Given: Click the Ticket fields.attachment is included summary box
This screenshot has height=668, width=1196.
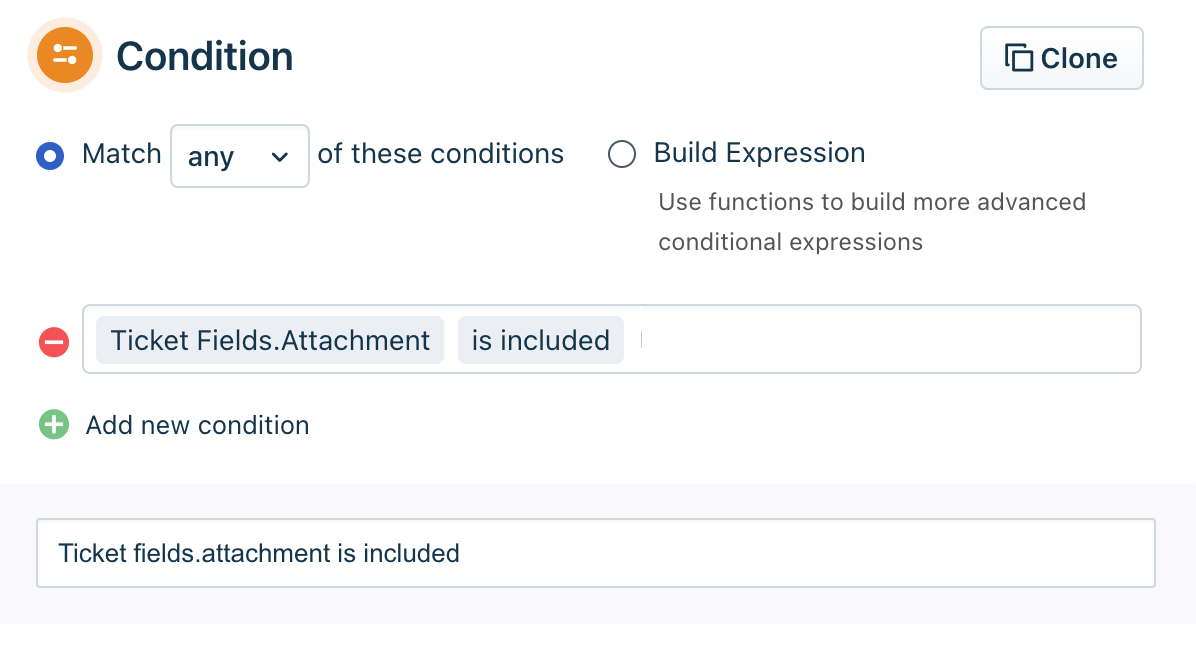Looking at the screenshot, I should point(596,553).
